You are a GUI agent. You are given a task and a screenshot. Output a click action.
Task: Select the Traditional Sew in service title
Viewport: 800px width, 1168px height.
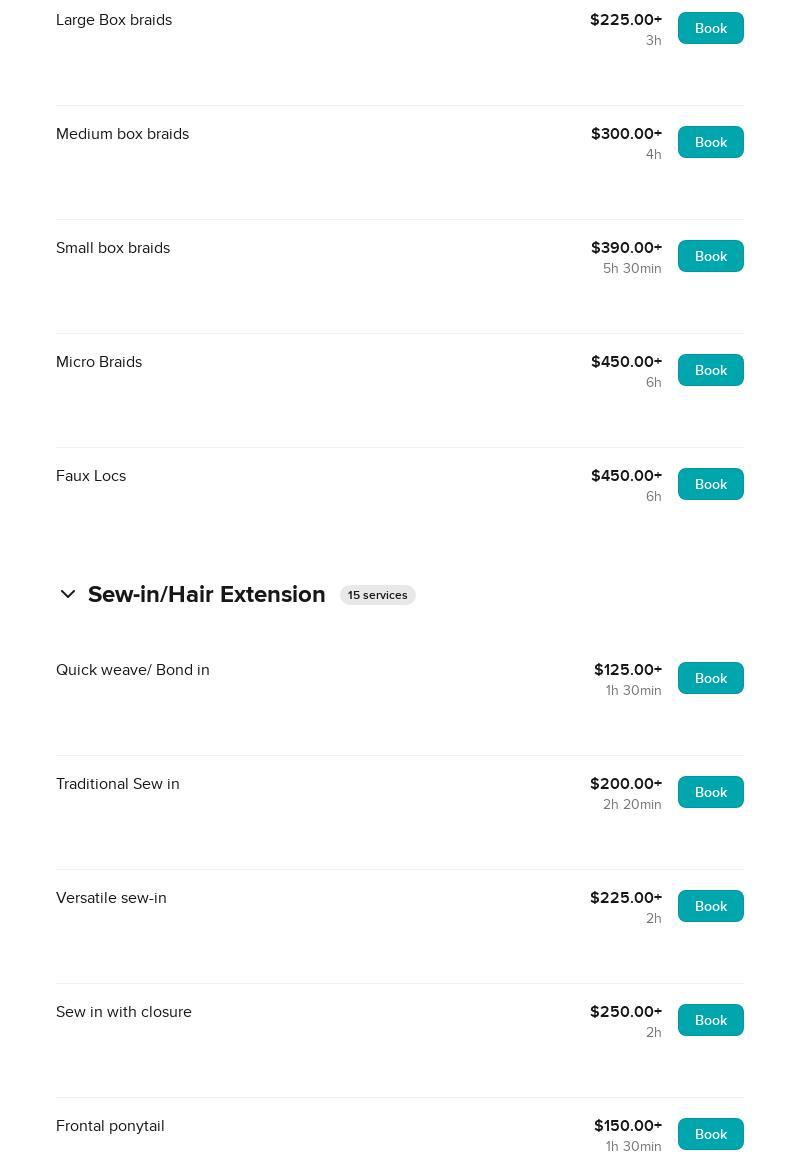(x=118, y=784)
